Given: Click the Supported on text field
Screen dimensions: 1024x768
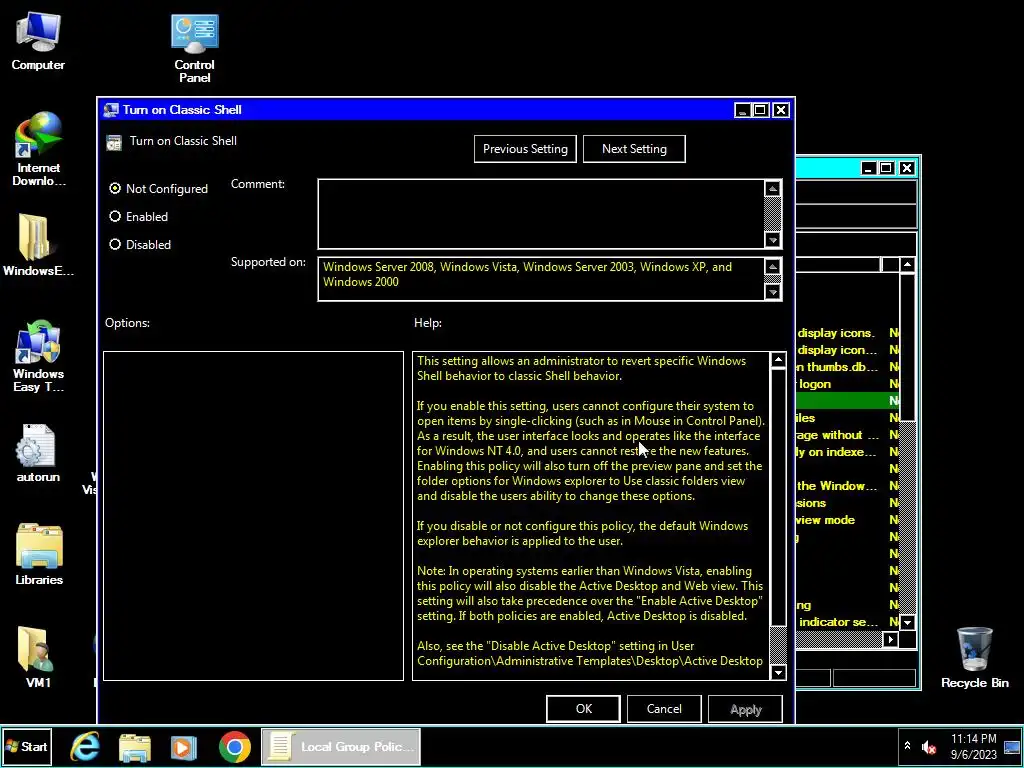Looking at the screenshot, I should click(541, 279).
